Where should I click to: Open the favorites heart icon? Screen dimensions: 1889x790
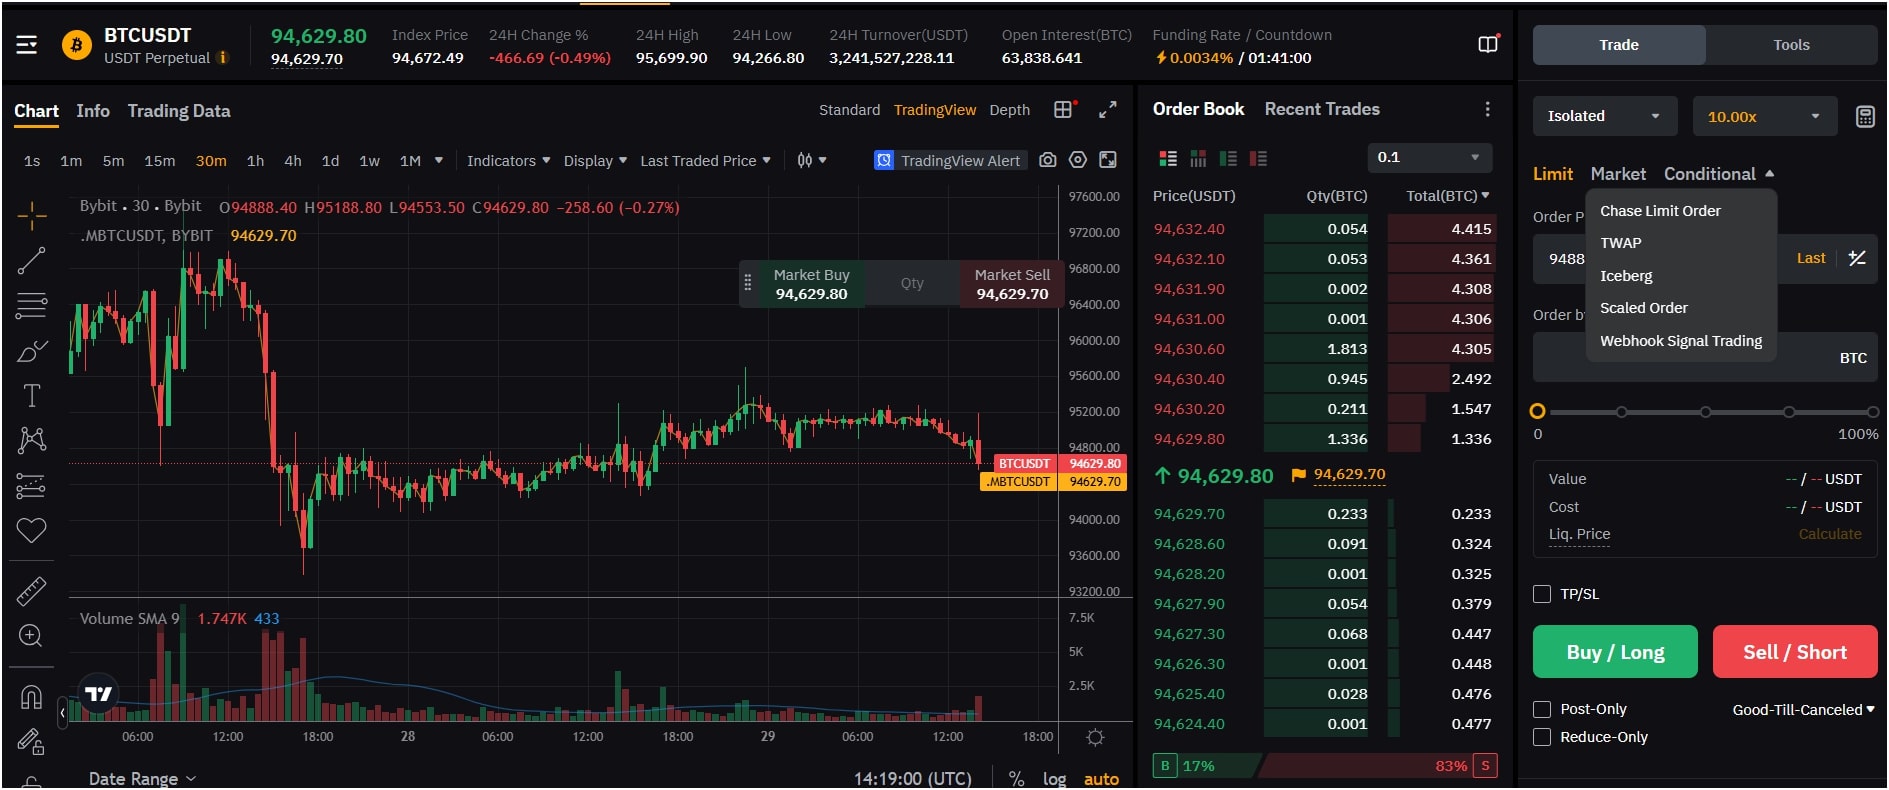click(31, 530)
